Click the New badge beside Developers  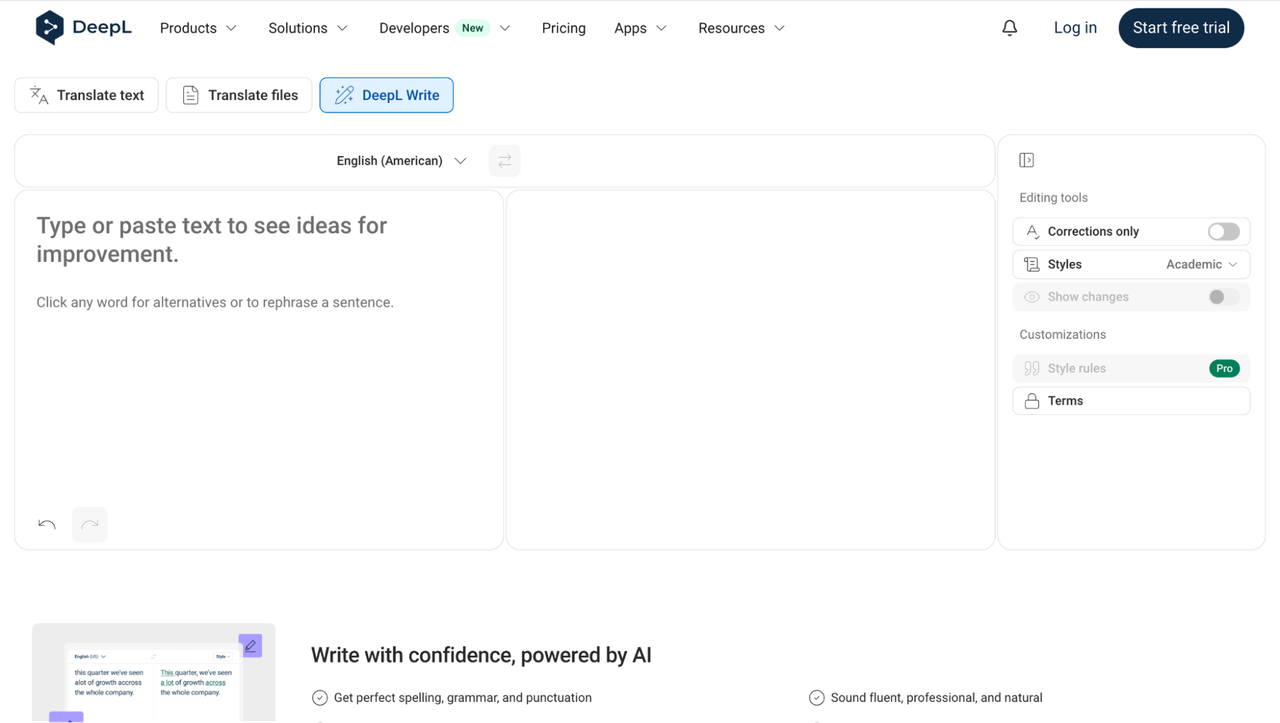(473, 28)
